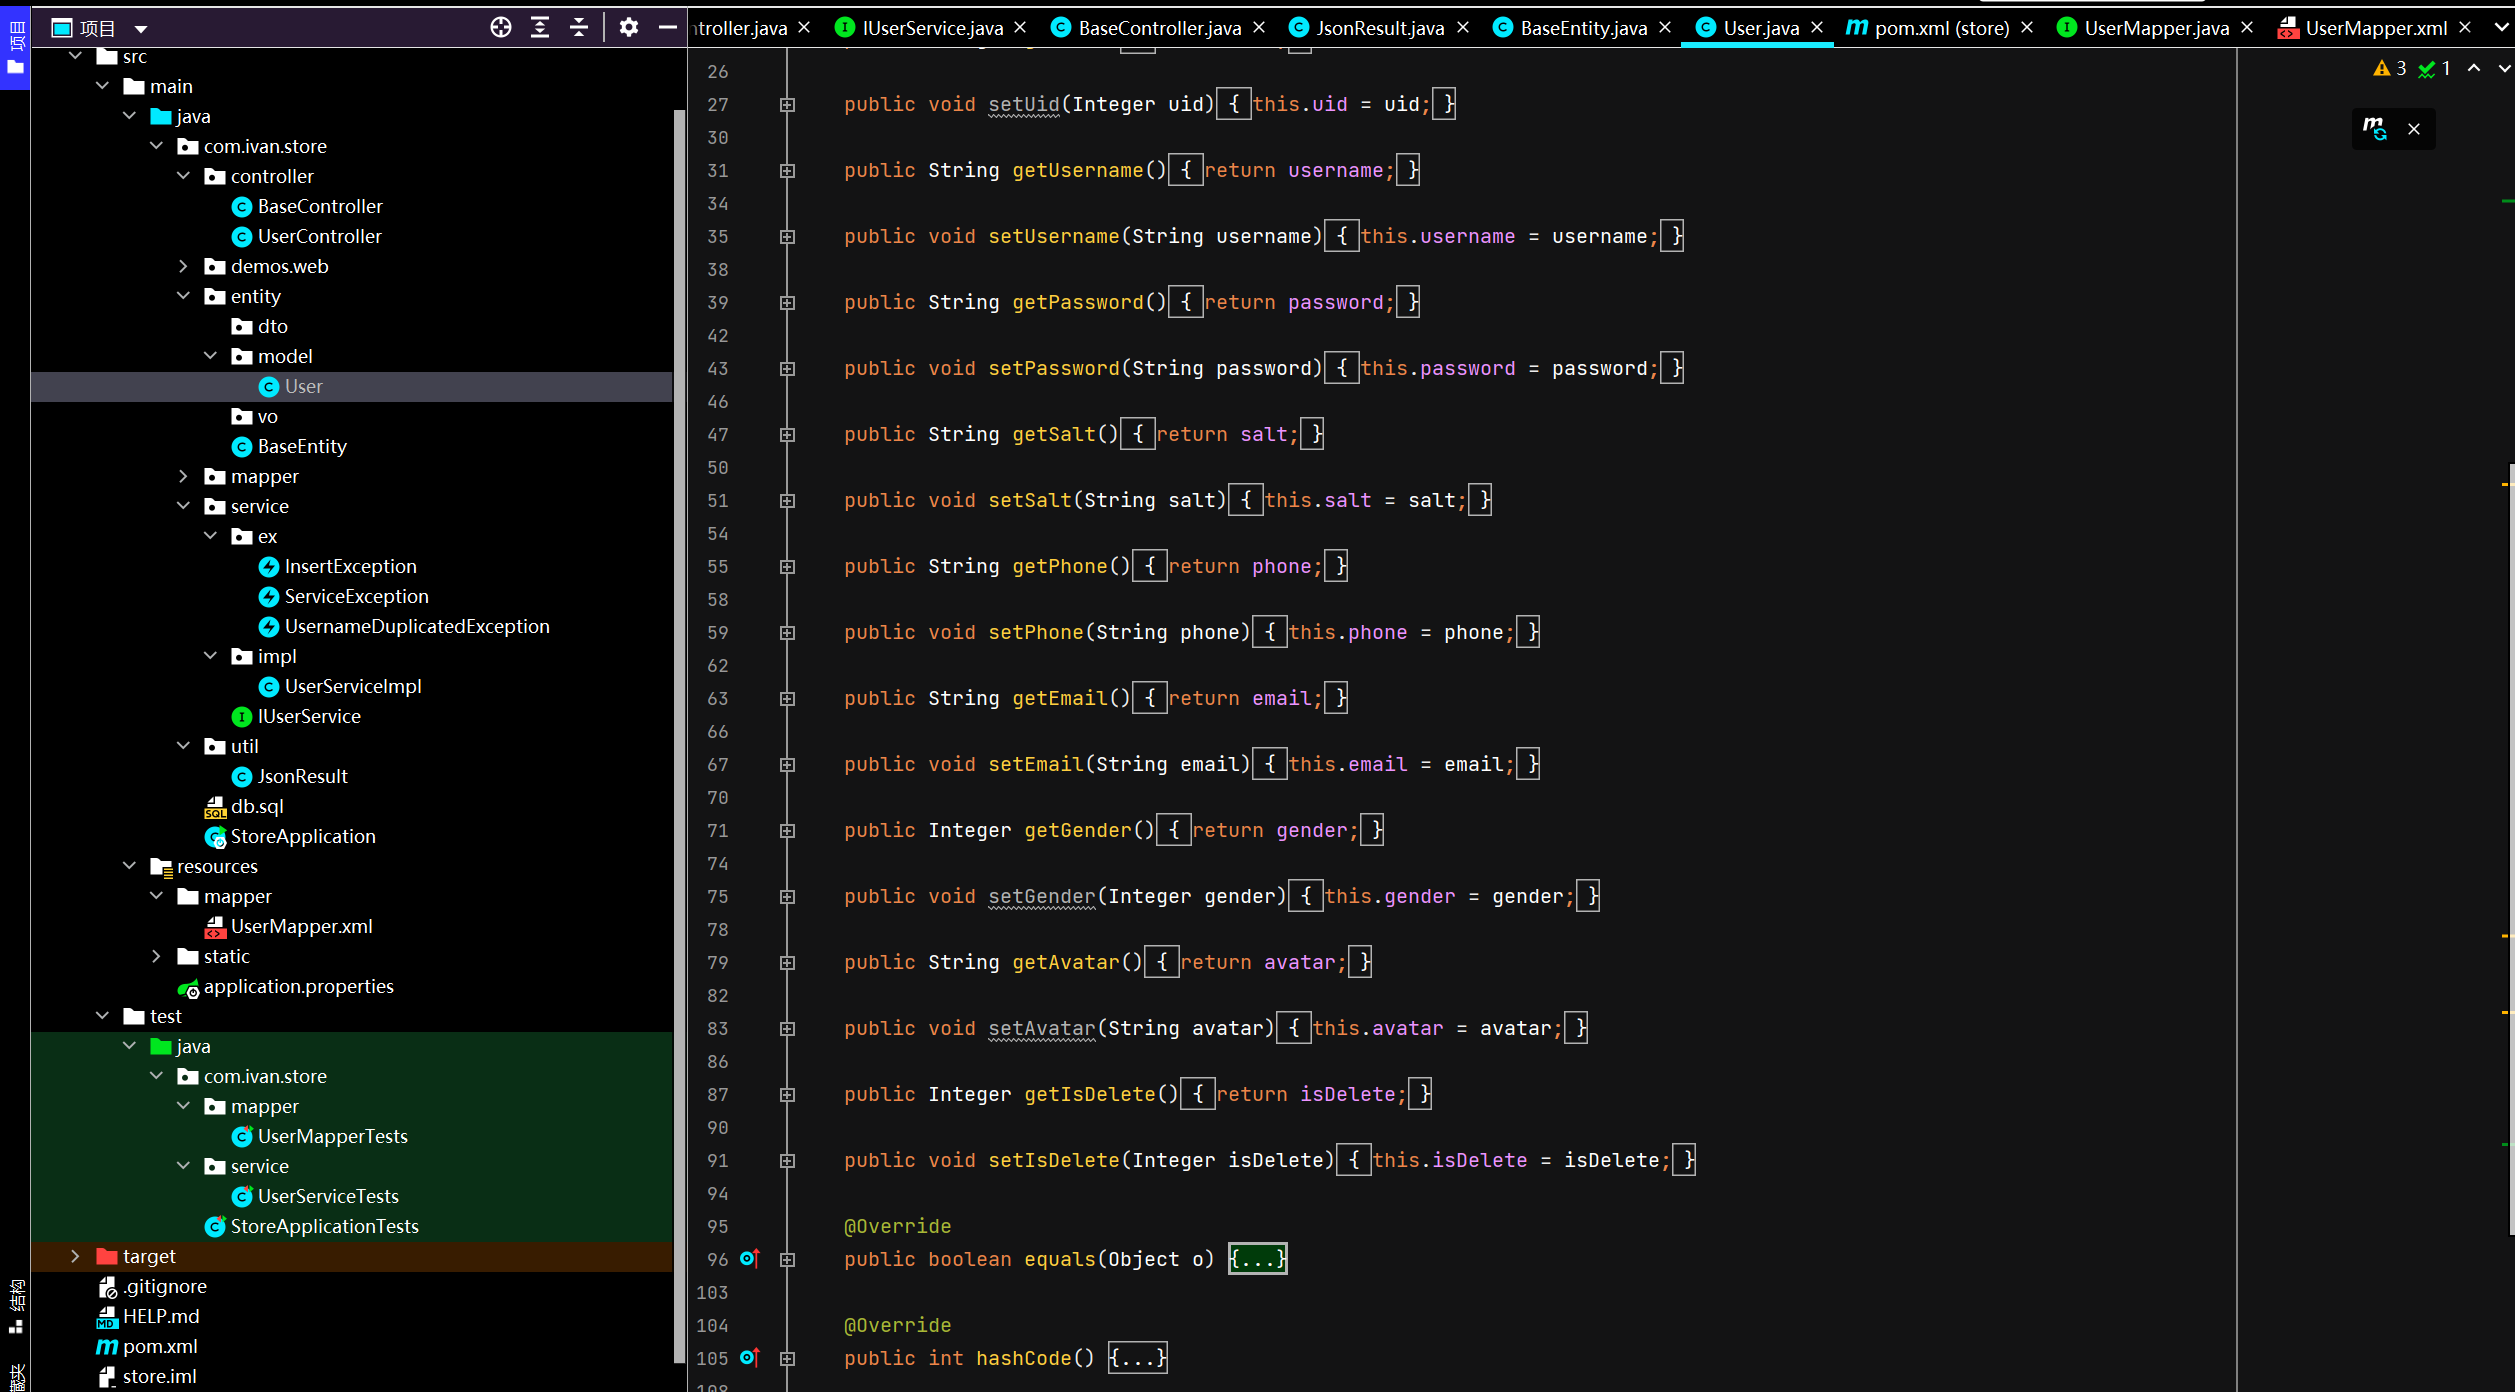Click the Structure tool window side button
This screenshot has width=2515, height=1392.
pos(15,1306)
